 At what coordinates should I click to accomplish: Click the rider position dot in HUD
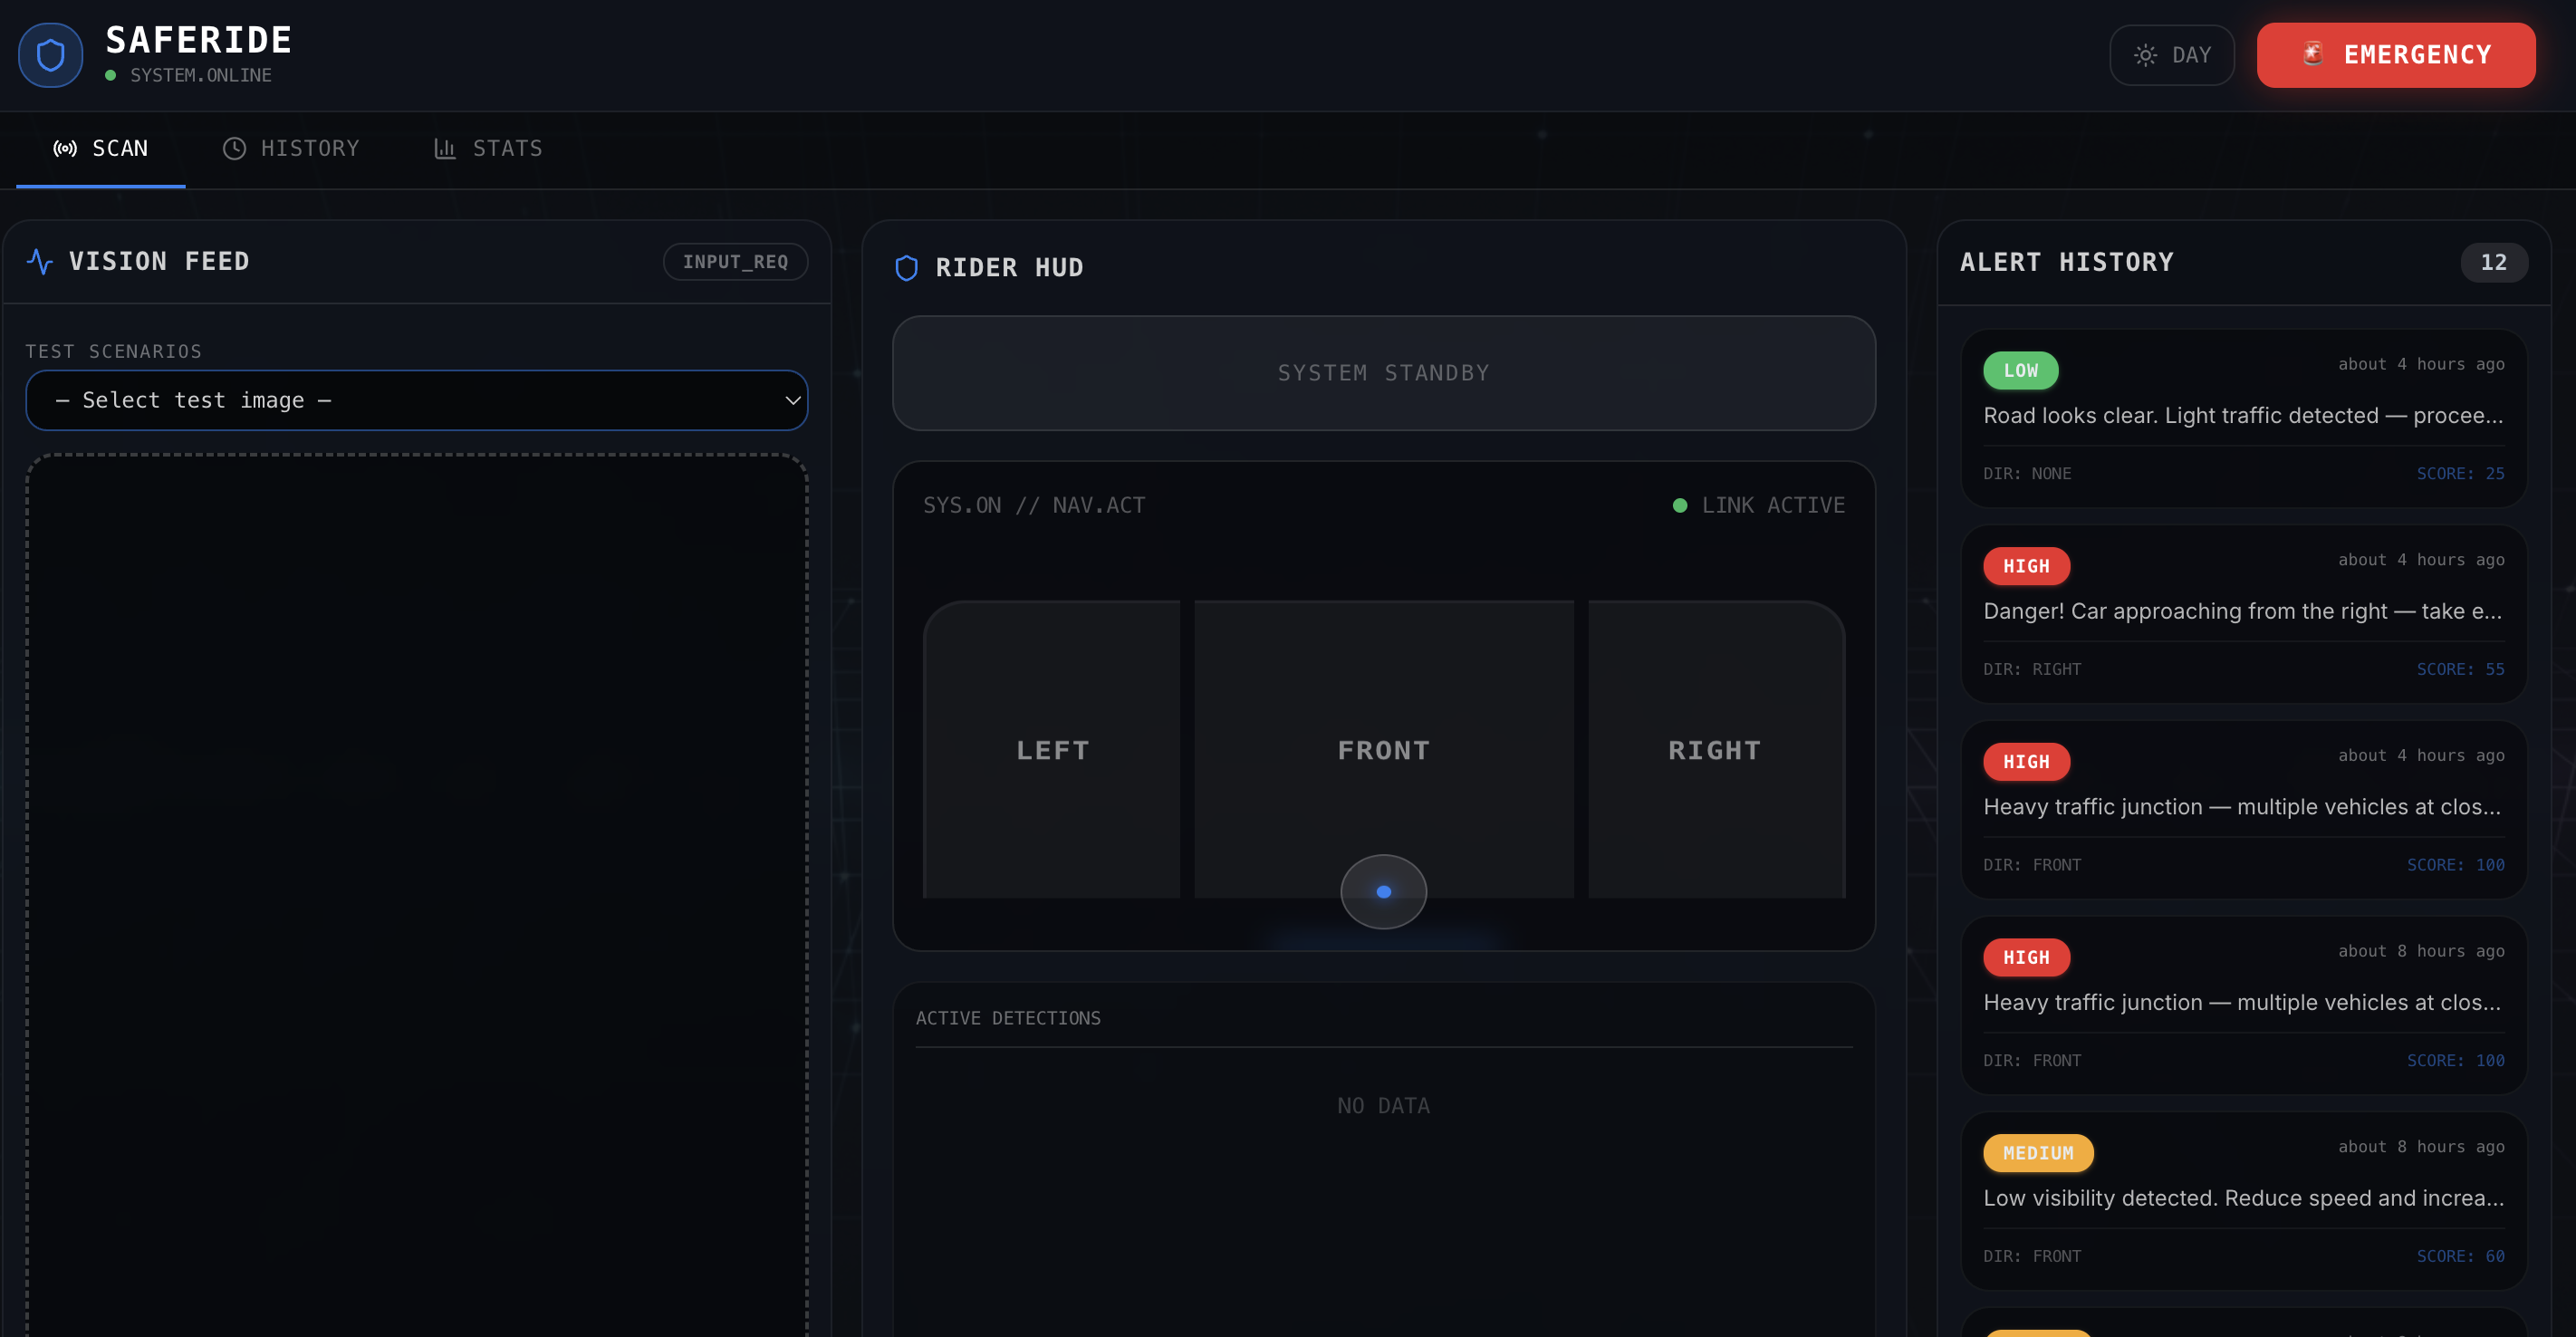[x=1383, y=891]
